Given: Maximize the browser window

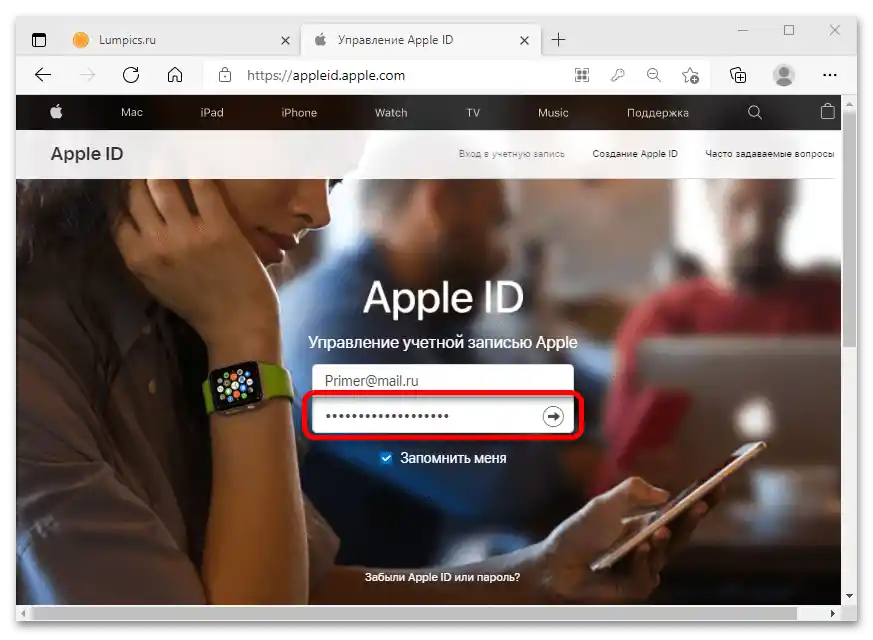Looking at the screenshot, I should (788, 30).
